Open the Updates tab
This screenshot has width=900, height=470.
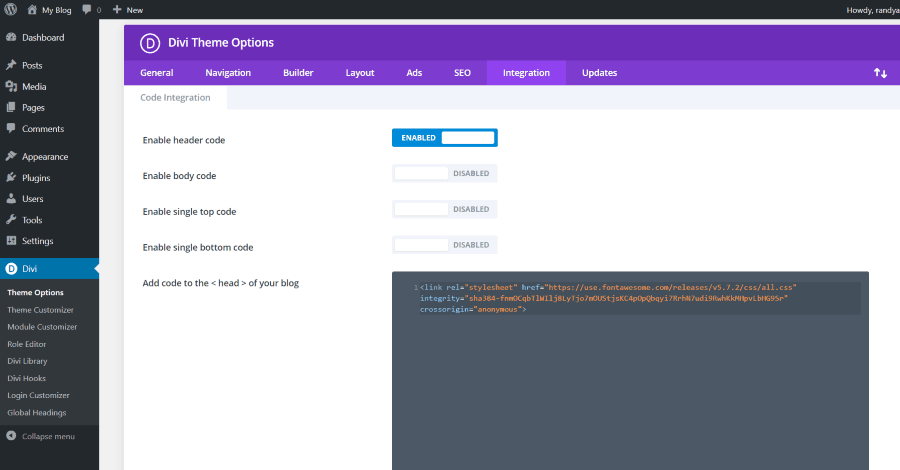coord(599,73)
